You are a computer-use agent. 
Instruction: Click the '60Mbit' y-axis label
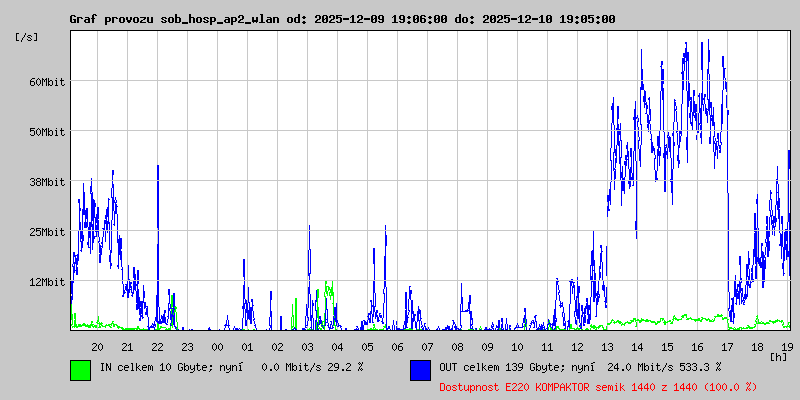[x=47, y=82]
